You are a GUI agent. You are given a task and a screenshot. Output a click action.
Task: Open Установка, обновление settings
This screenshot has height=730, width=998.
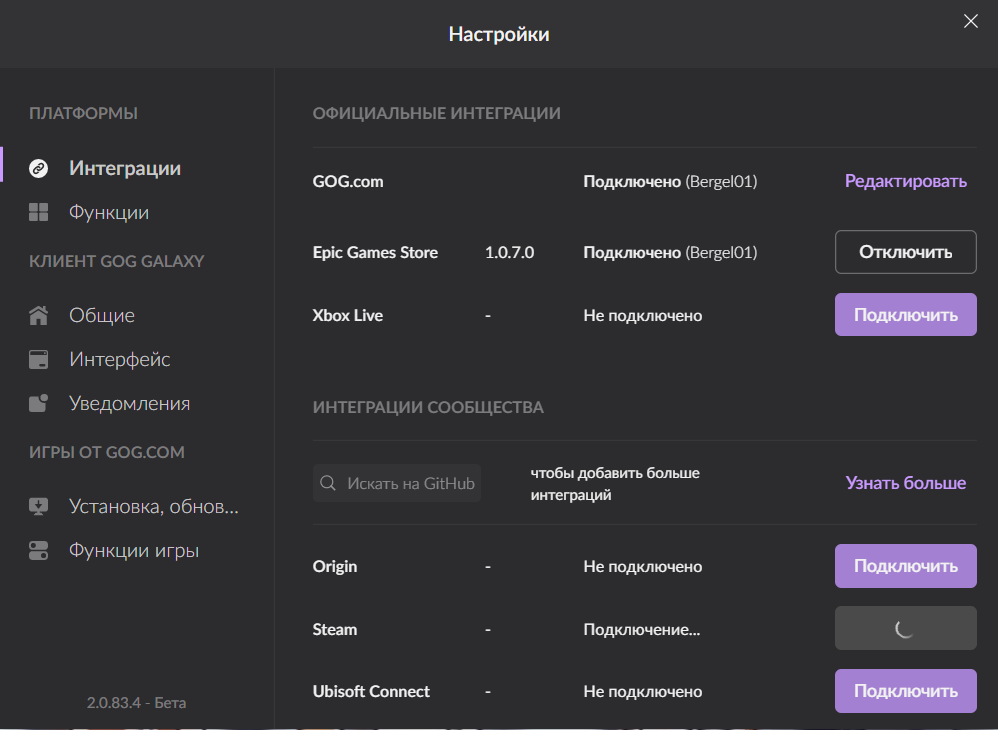point(153,507)
